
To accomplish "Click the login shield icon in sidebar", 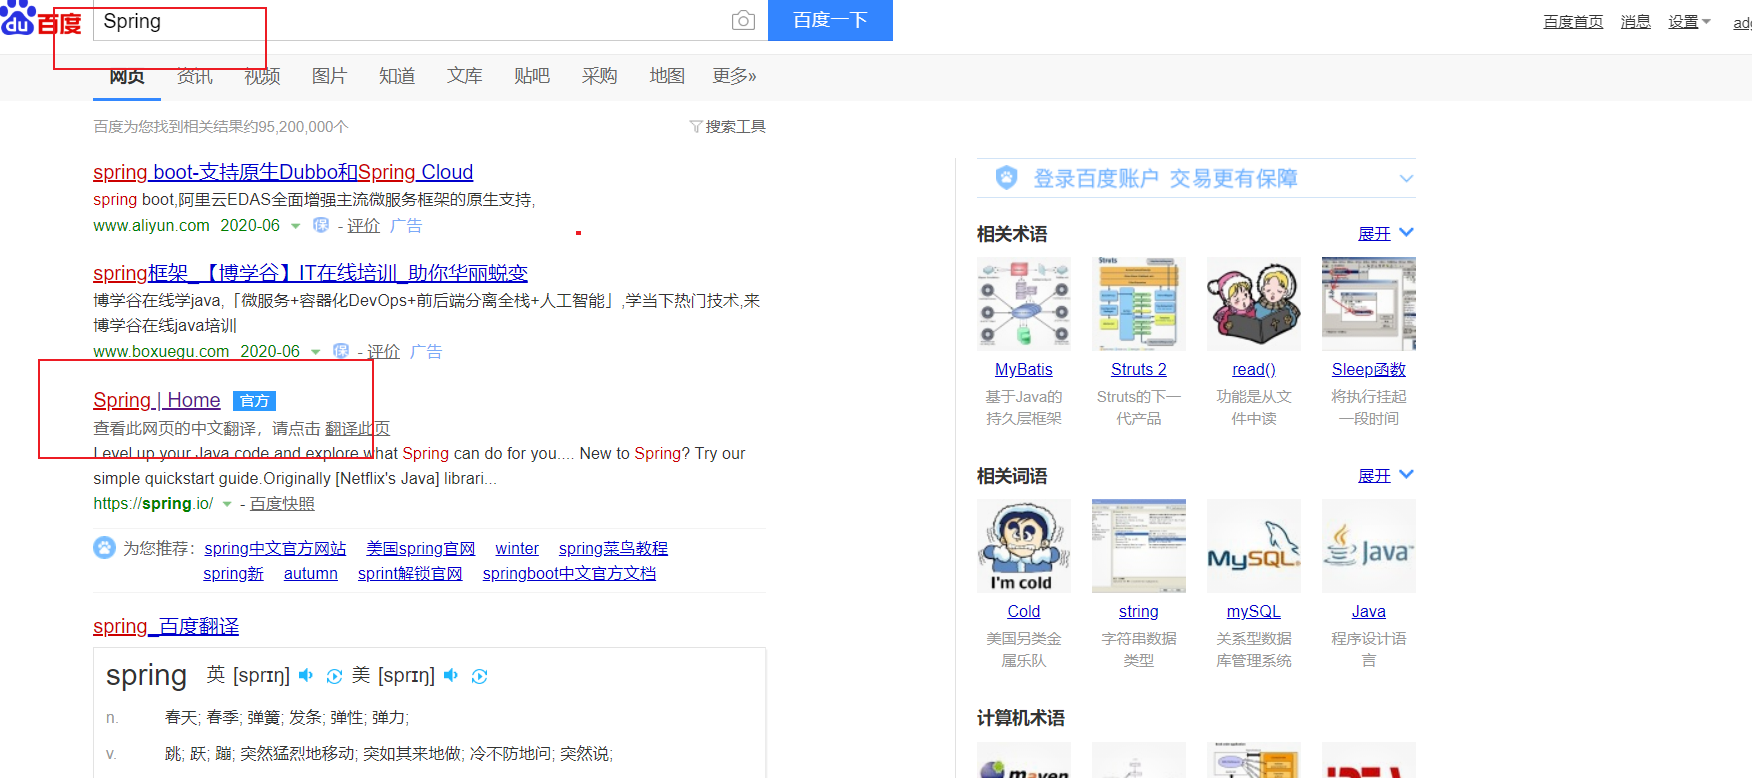I will pos(1006,178).
